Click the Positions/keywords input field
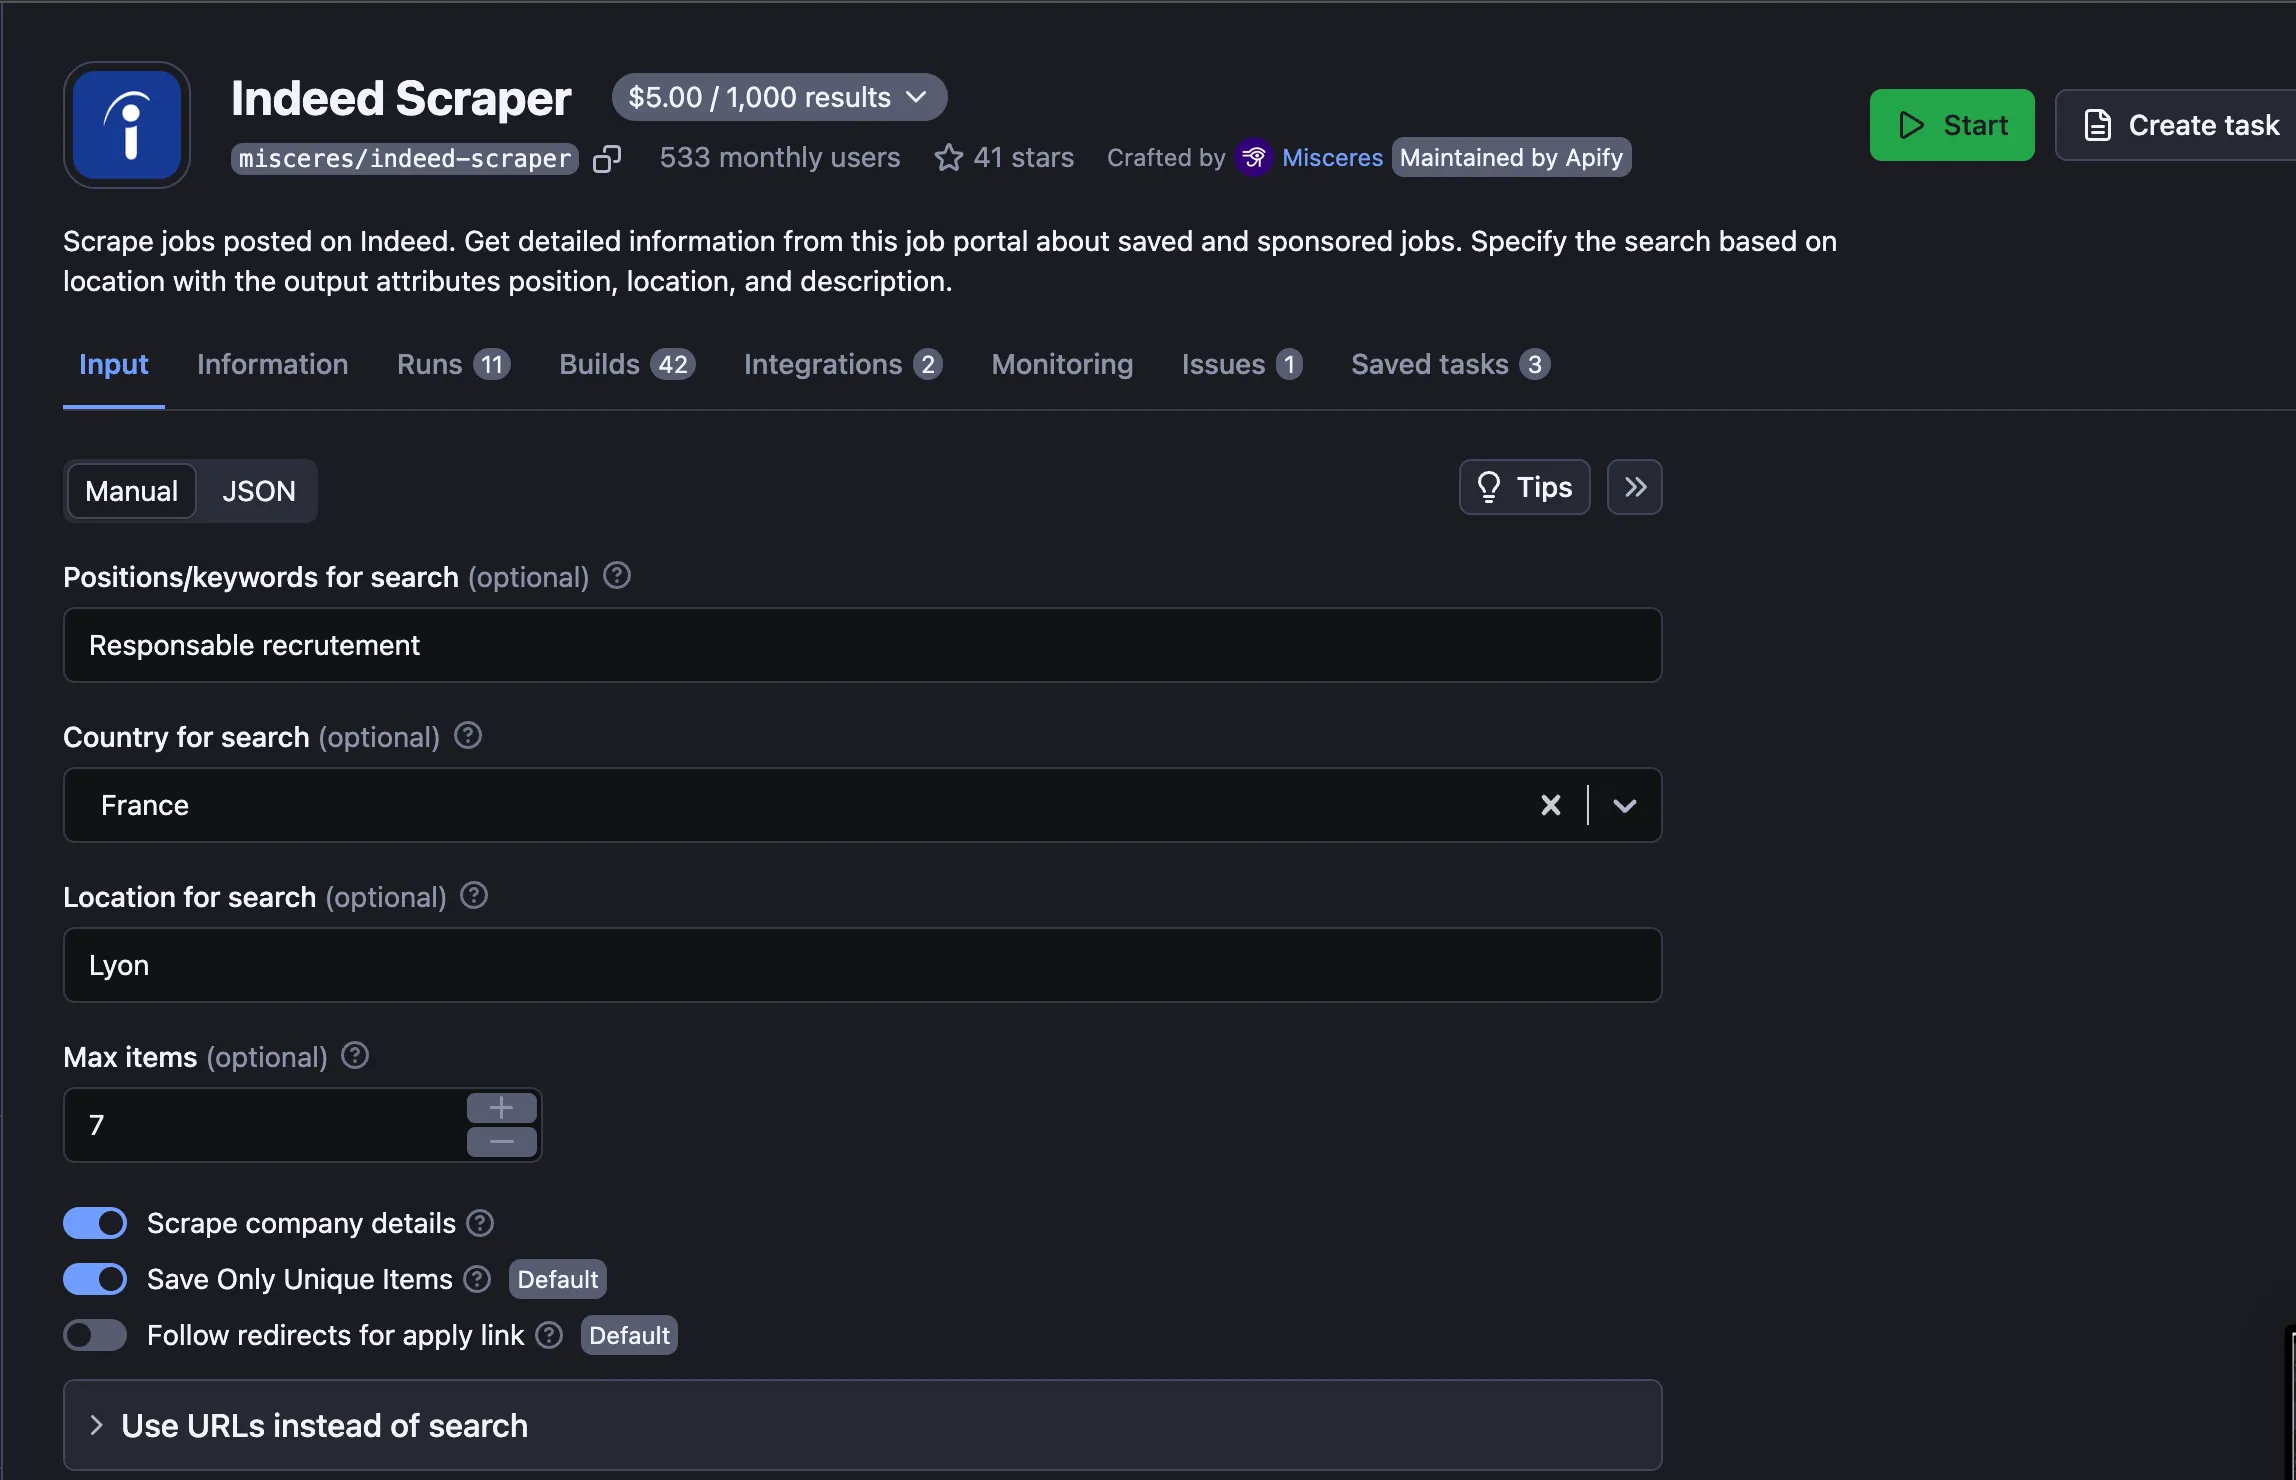 [862, 645]
